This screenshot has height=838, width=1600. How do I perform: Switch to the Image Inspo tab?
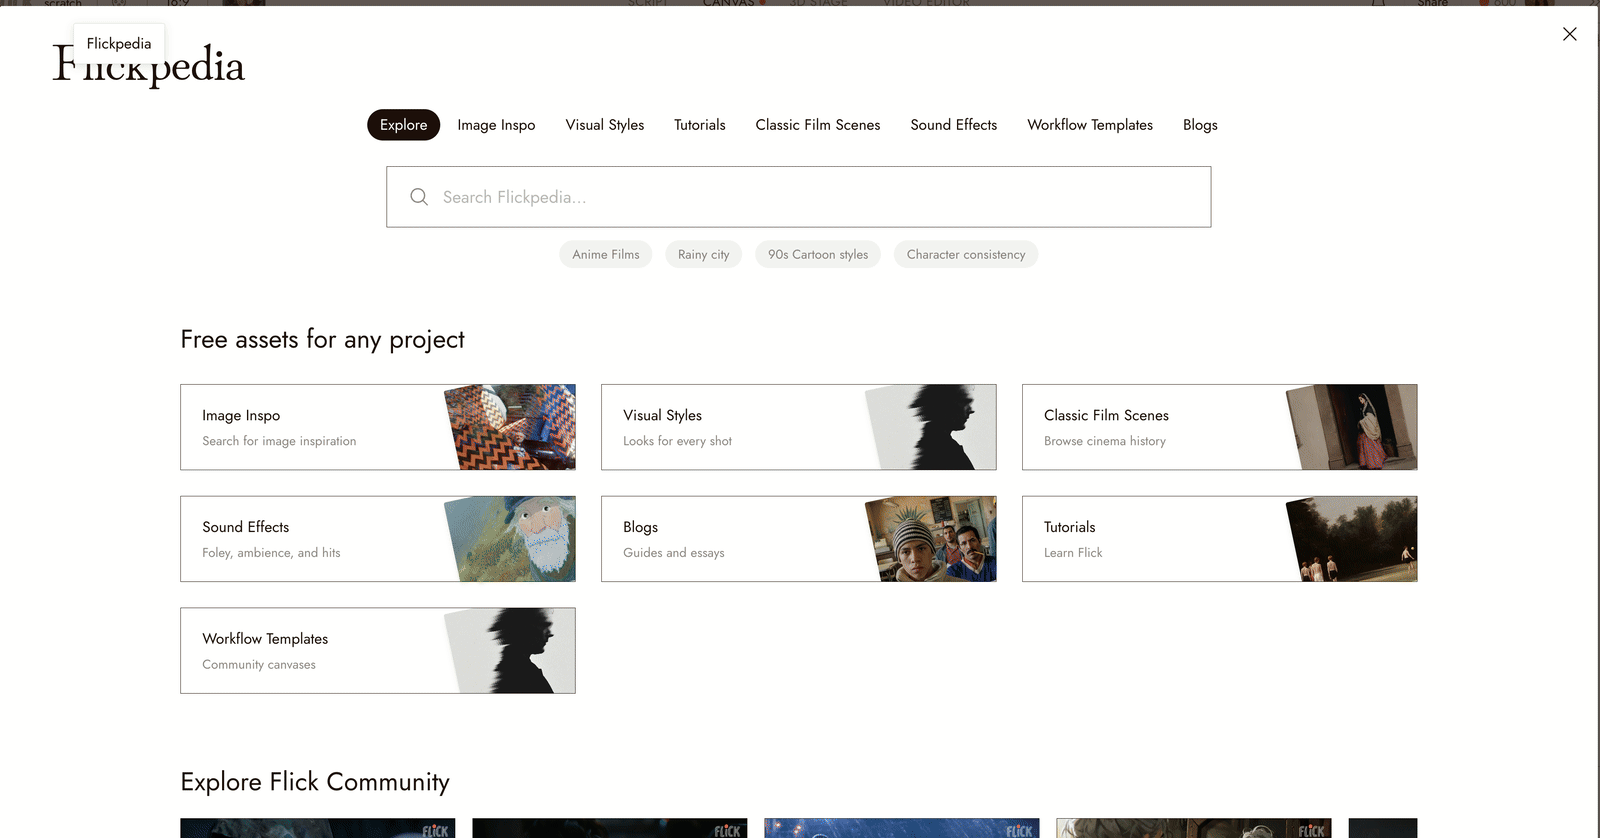coord(496,125)
